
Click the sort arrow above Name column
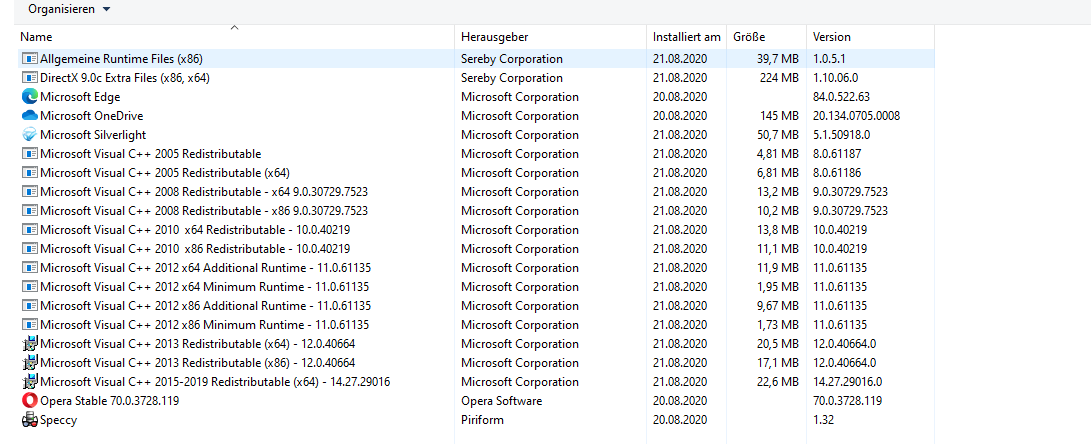pyautogui.click(x=234, y=28)
